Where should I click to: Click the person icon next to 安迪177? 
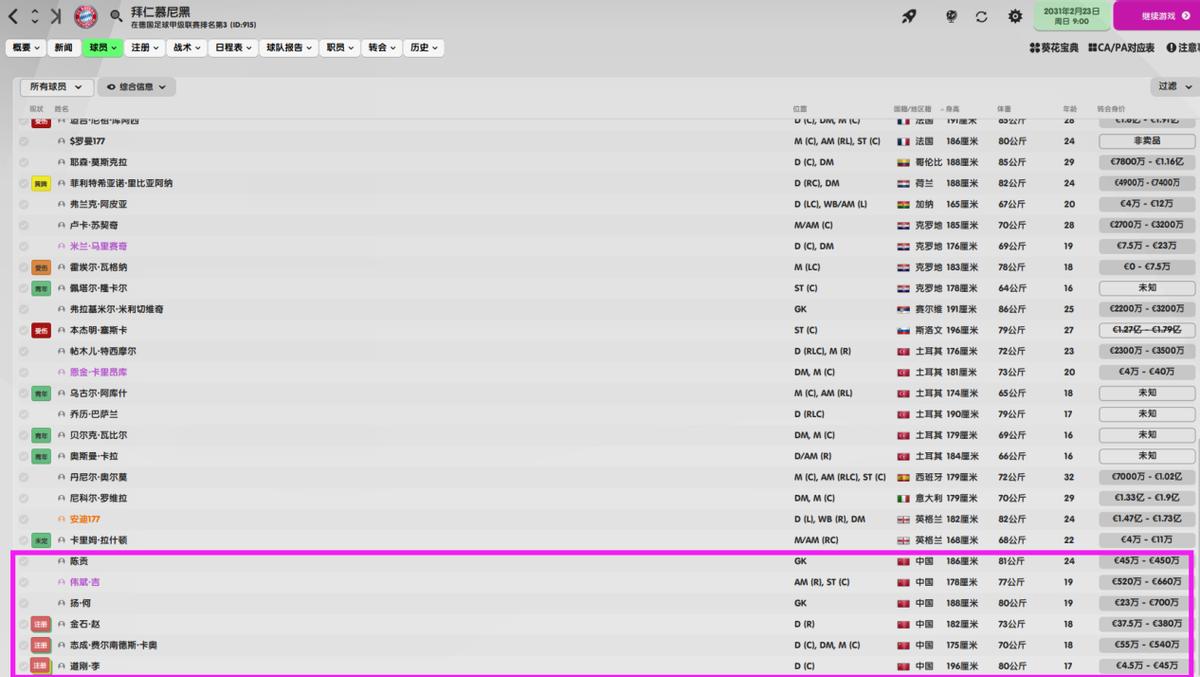pyautogui.click(x=62, y=519)
